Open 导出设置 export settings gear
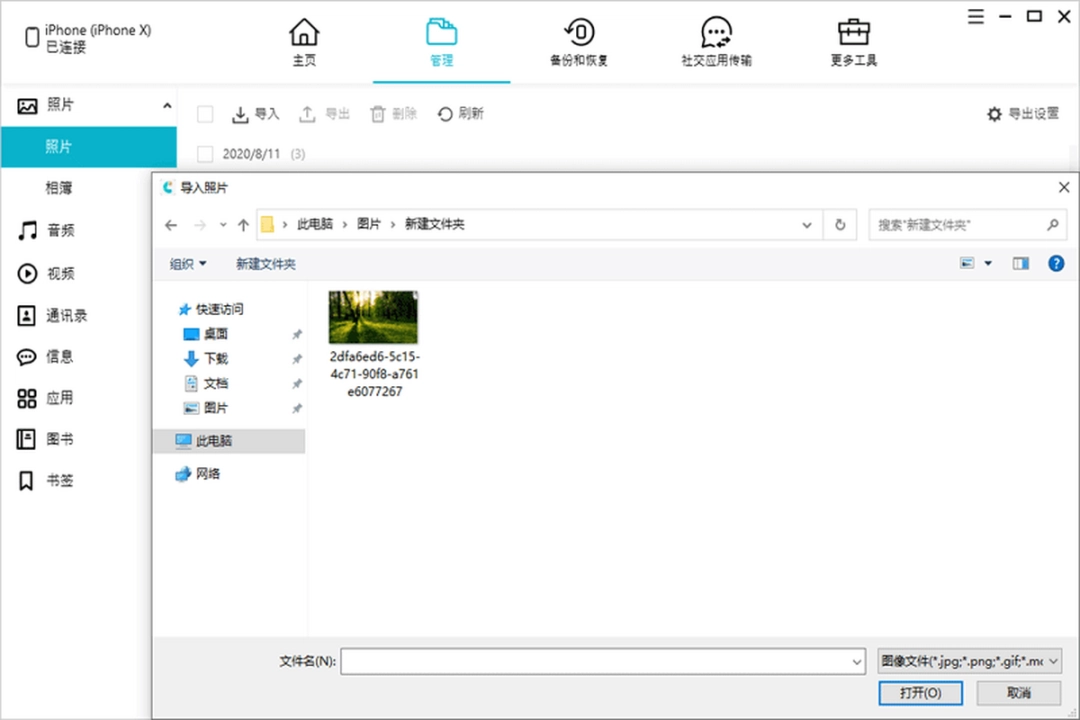The height and width of the screenshot is (720, 1080). coord(1022,113)
